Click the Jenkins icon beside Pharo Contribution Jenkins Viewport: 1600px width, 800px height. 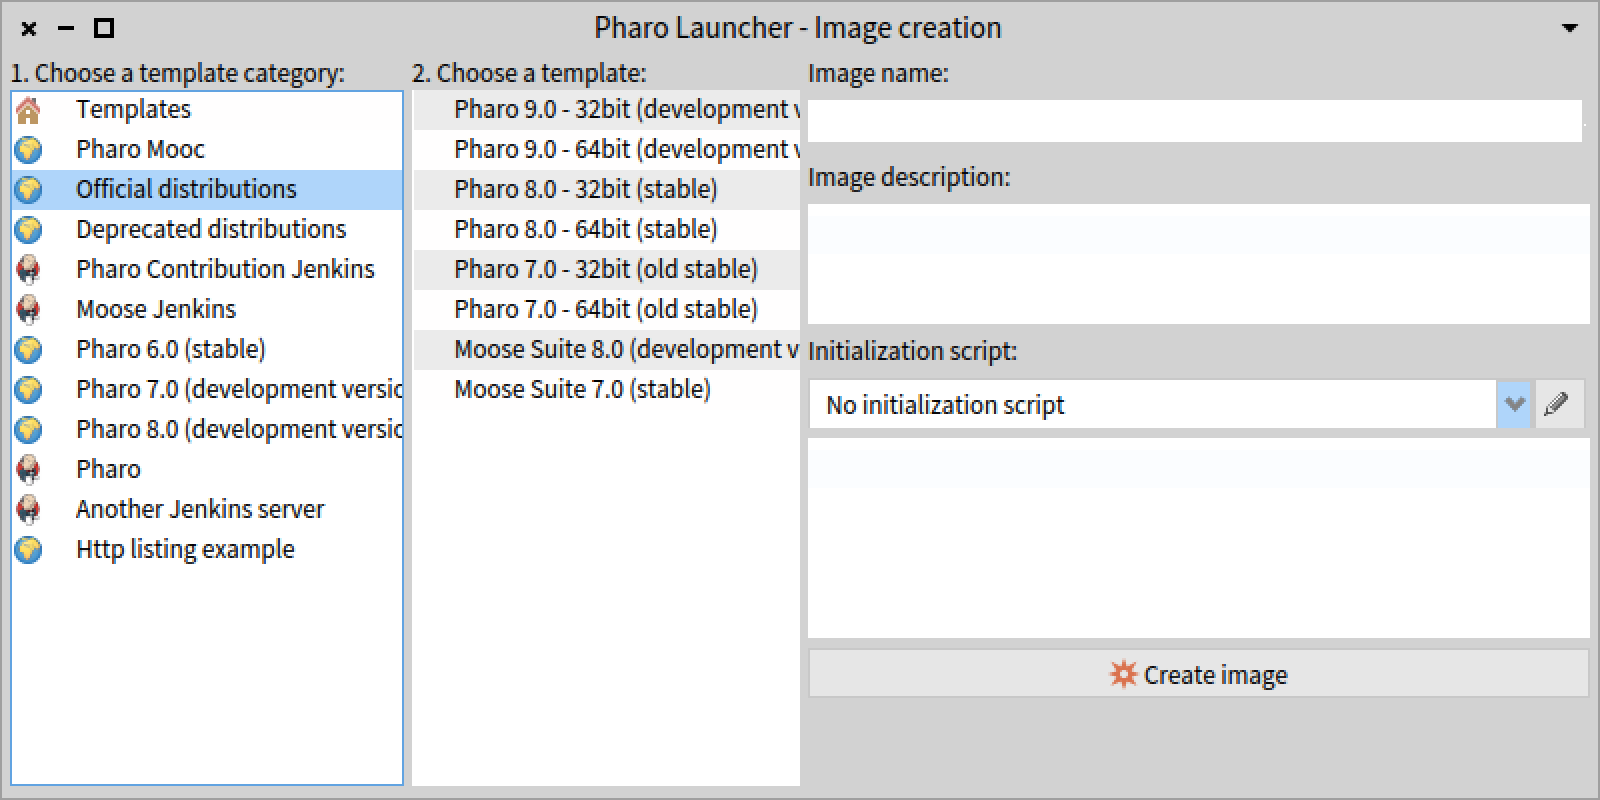click(29, 269)
